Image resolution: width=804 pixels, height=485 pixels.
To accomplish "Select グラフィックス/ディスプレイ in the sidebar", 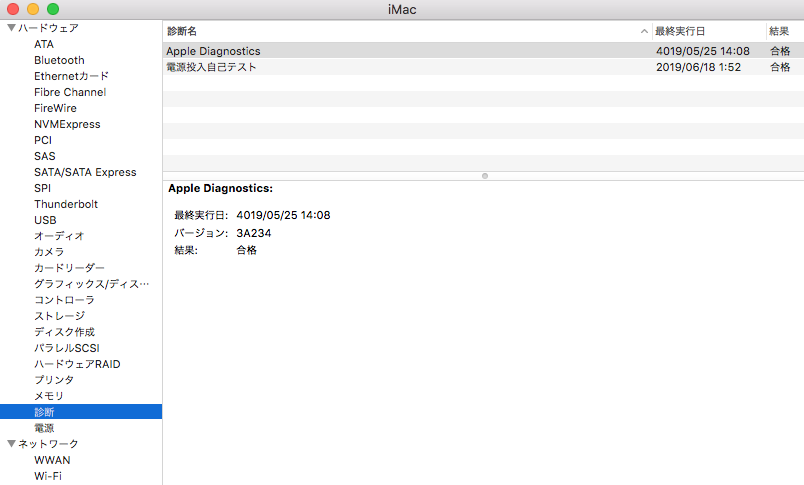I will 92,284.
